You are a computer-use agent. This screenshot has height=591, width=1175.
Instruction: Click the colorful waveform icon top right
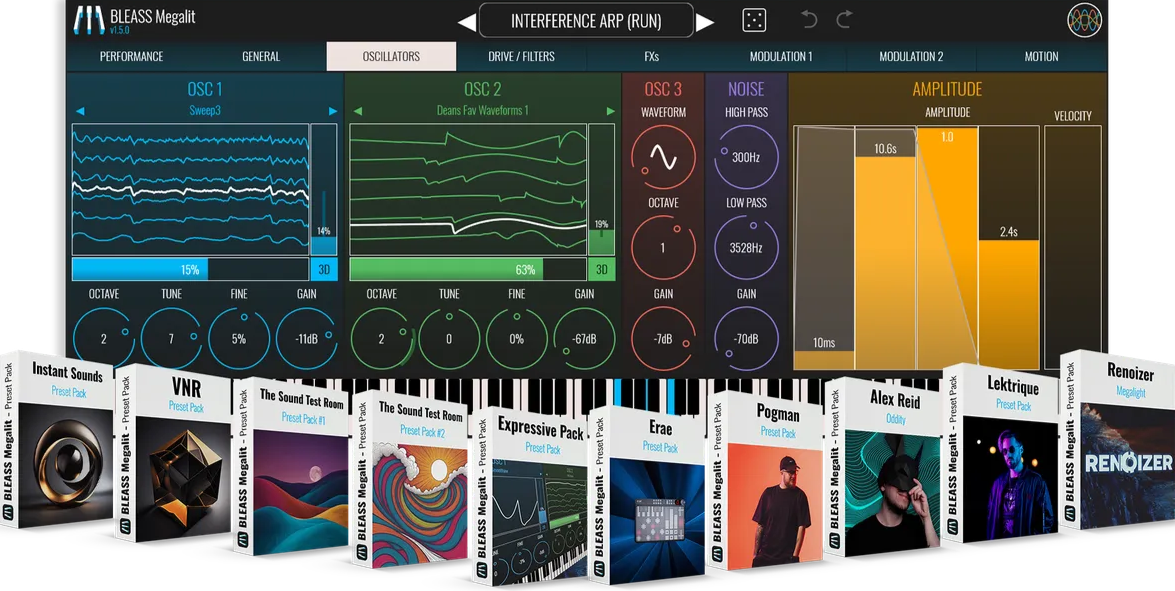click(x=1084, y=20)
